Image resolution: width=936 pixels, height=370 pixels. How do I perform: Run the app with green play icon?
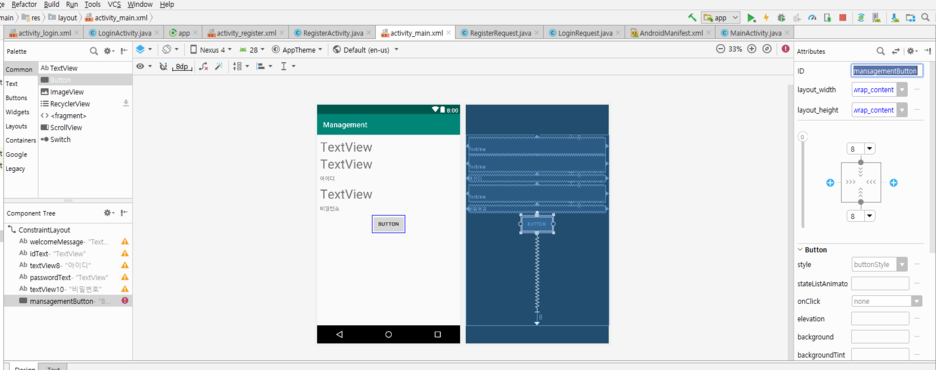[x=751, y=18]
